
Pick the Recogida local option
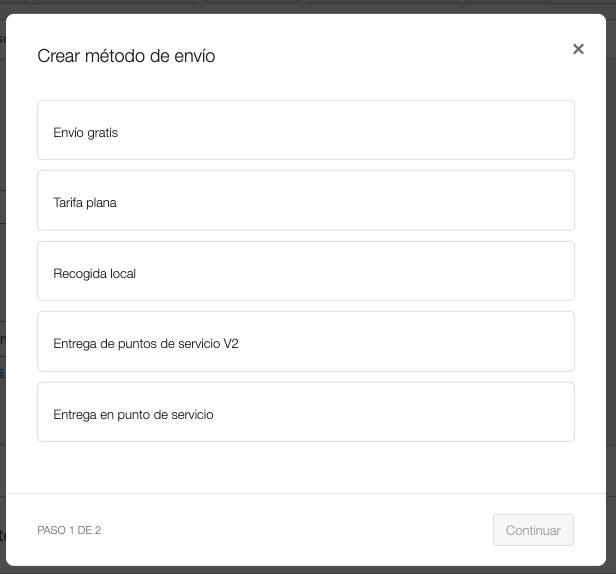306,271
